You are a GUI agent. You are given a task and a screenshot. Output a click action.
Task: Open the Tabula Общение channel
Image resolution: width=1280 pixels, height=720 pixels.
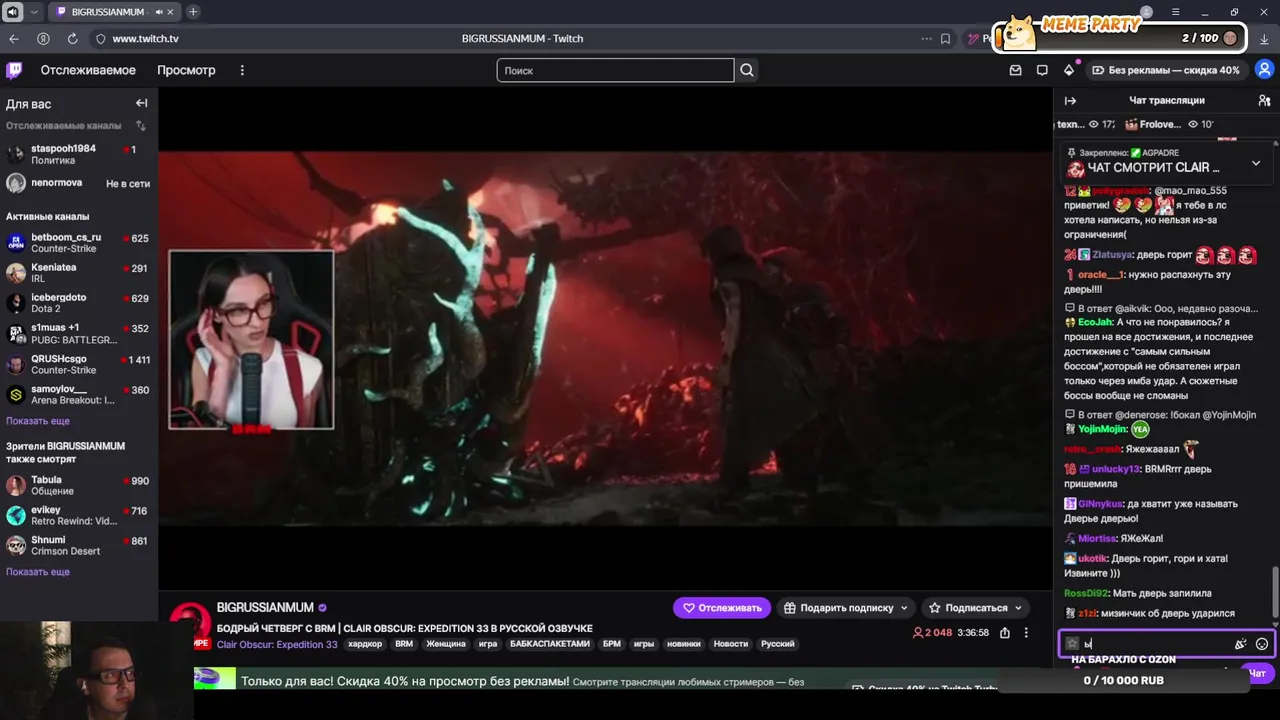[x=78, y=485]
